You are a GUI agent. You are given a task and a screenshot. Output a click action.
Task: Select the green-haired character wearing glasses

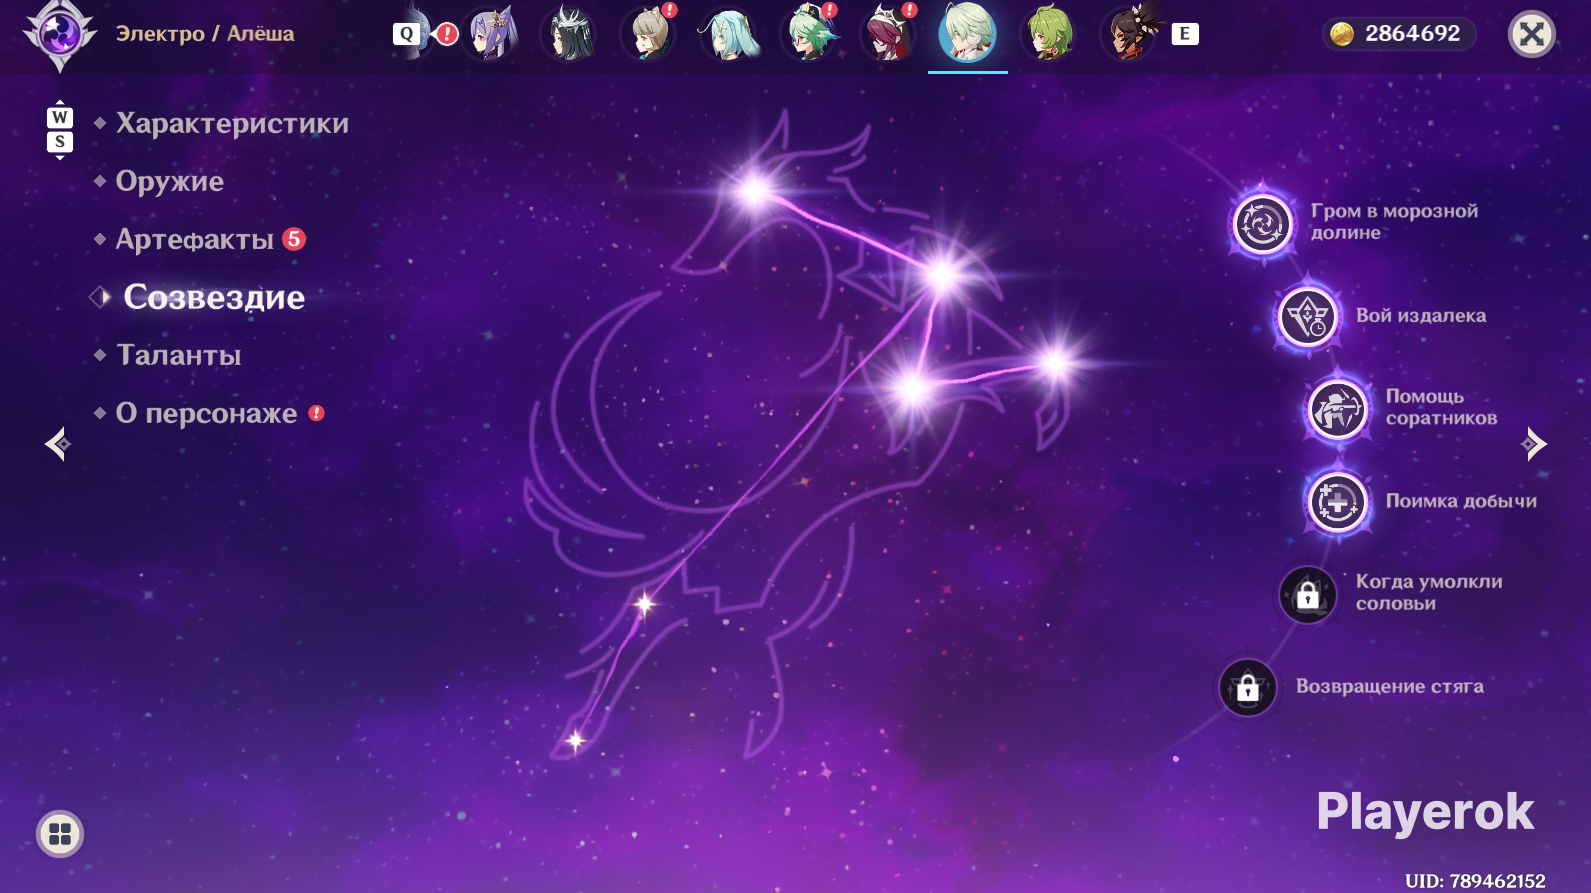click(x=809, y=33)
